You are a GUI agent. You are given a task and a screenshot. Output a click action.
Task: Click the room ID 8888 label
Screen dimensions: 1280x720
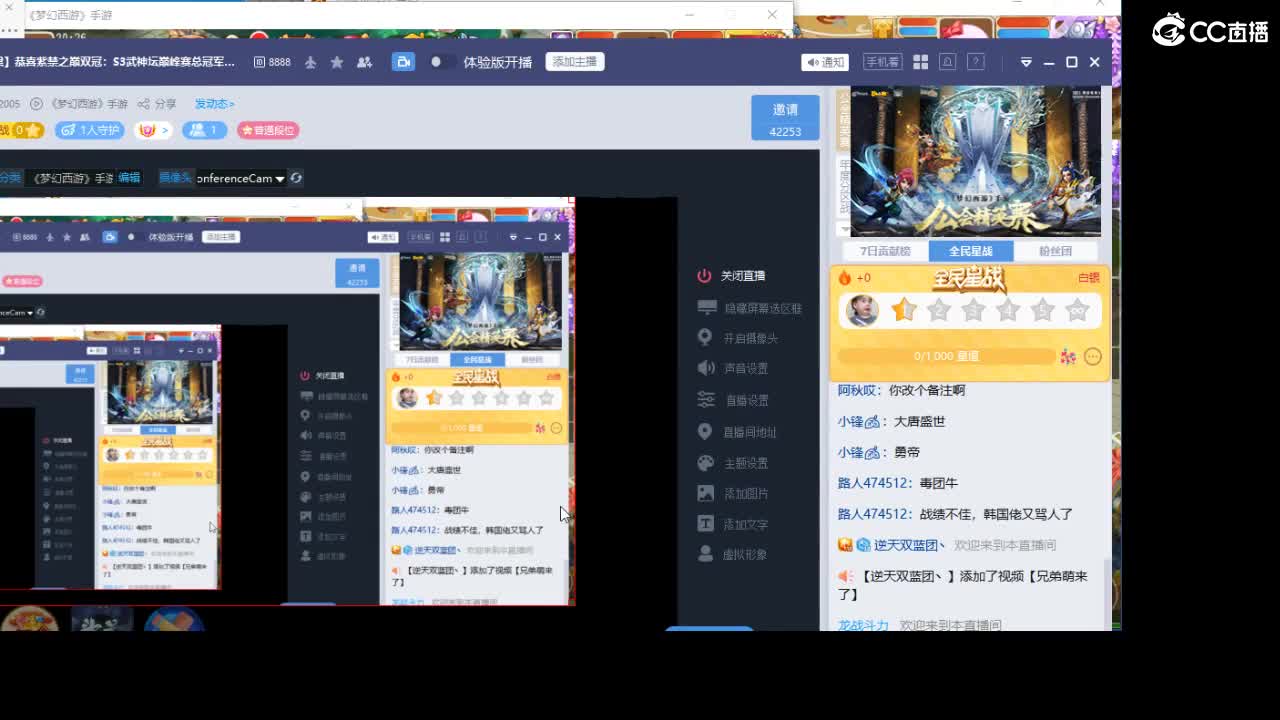272,62
